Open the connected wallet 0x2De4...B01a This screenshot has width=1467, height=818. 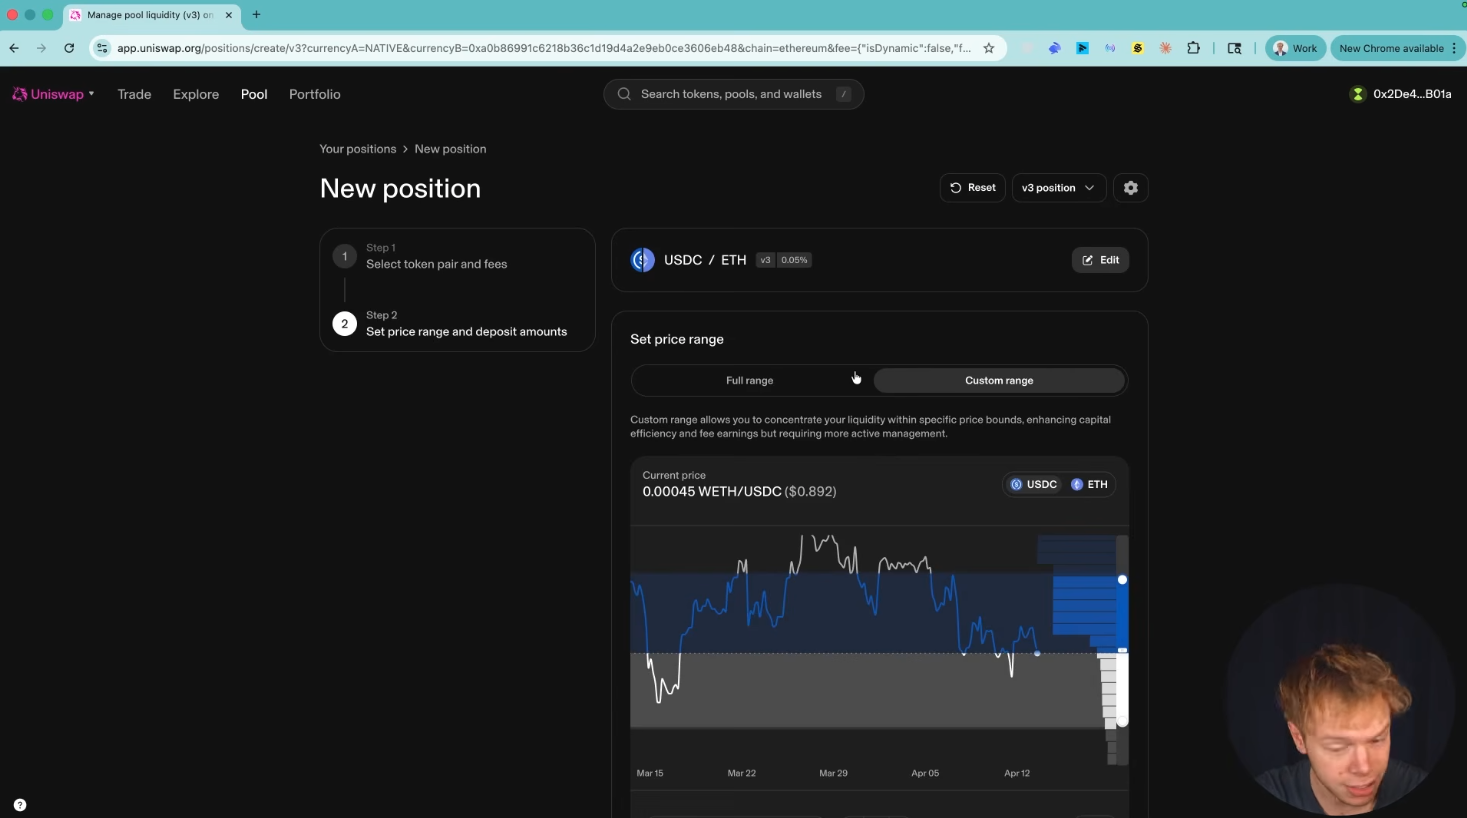click(1401, 94)
